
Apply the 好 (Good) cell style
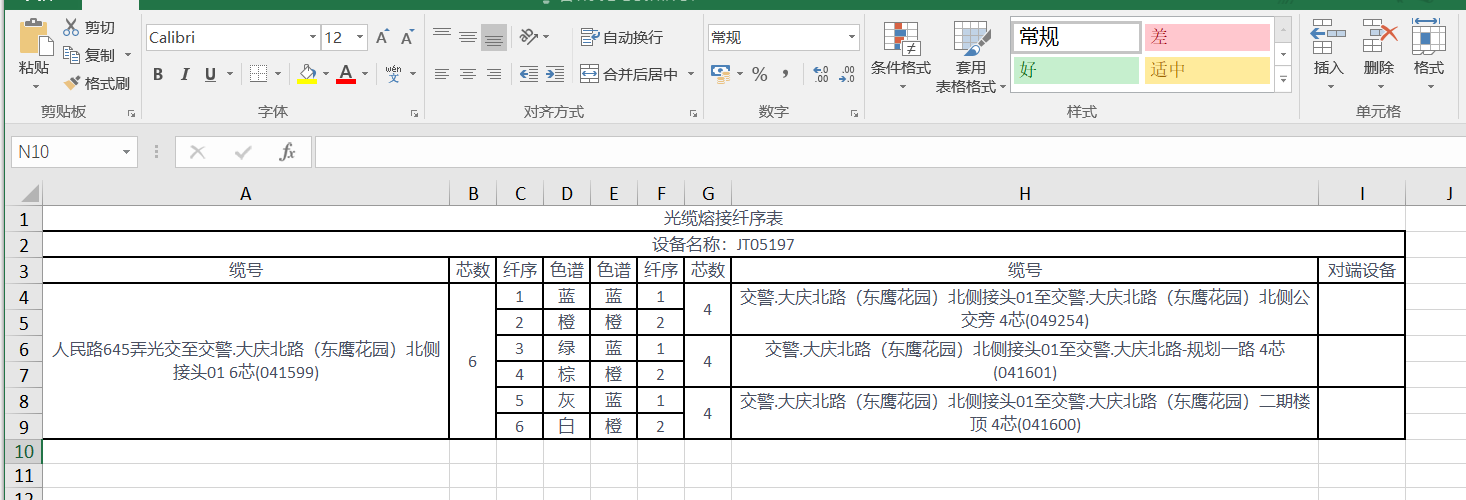[x=1075, y=70]
